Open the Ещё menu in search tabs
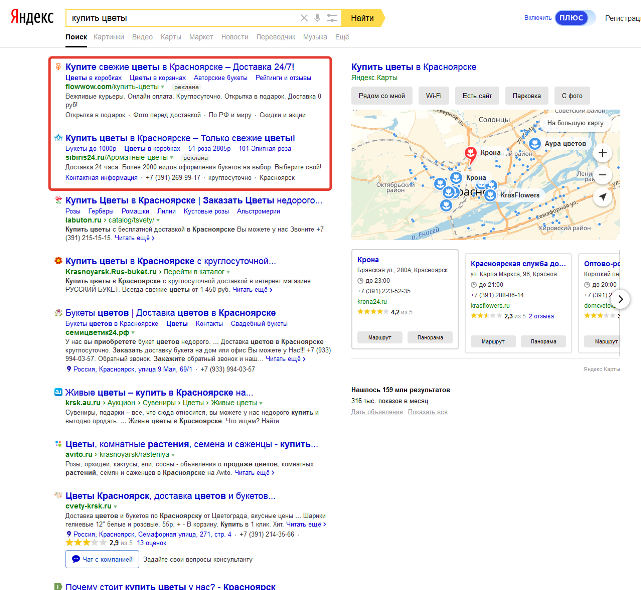 point(342,36)
